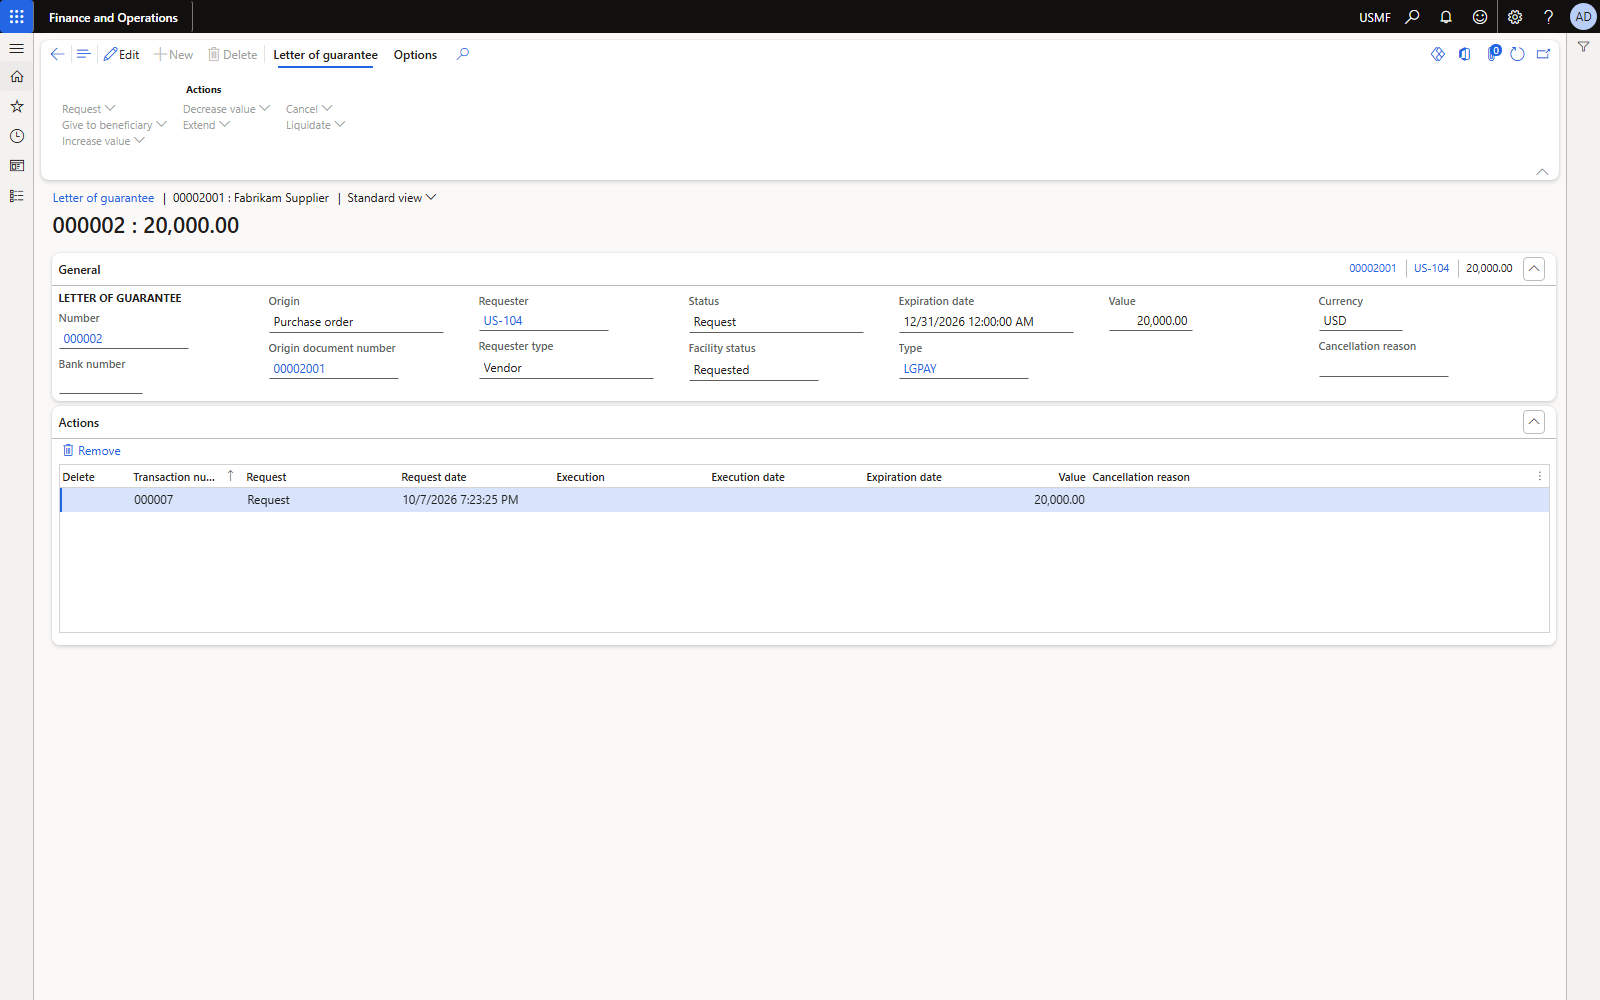Open the filter pane funnel icon

click(1584, 47)
